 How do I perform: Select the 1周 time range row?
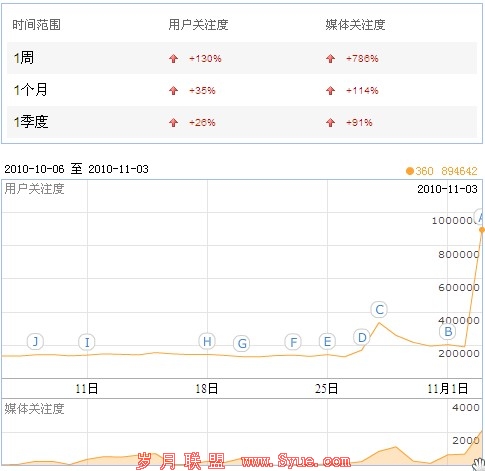tap(242, 58)
